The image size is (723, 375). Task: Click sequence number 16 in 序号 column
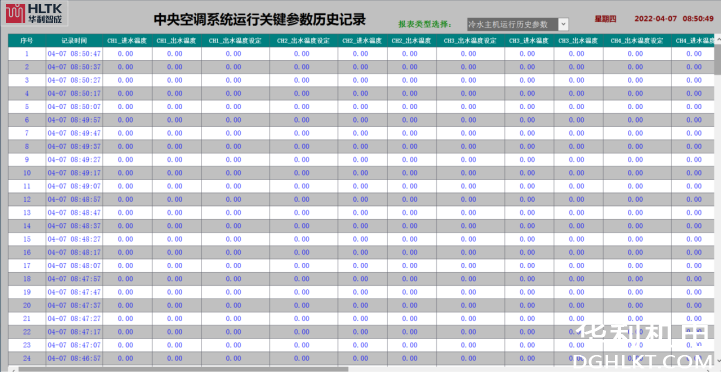coord(27,252)
